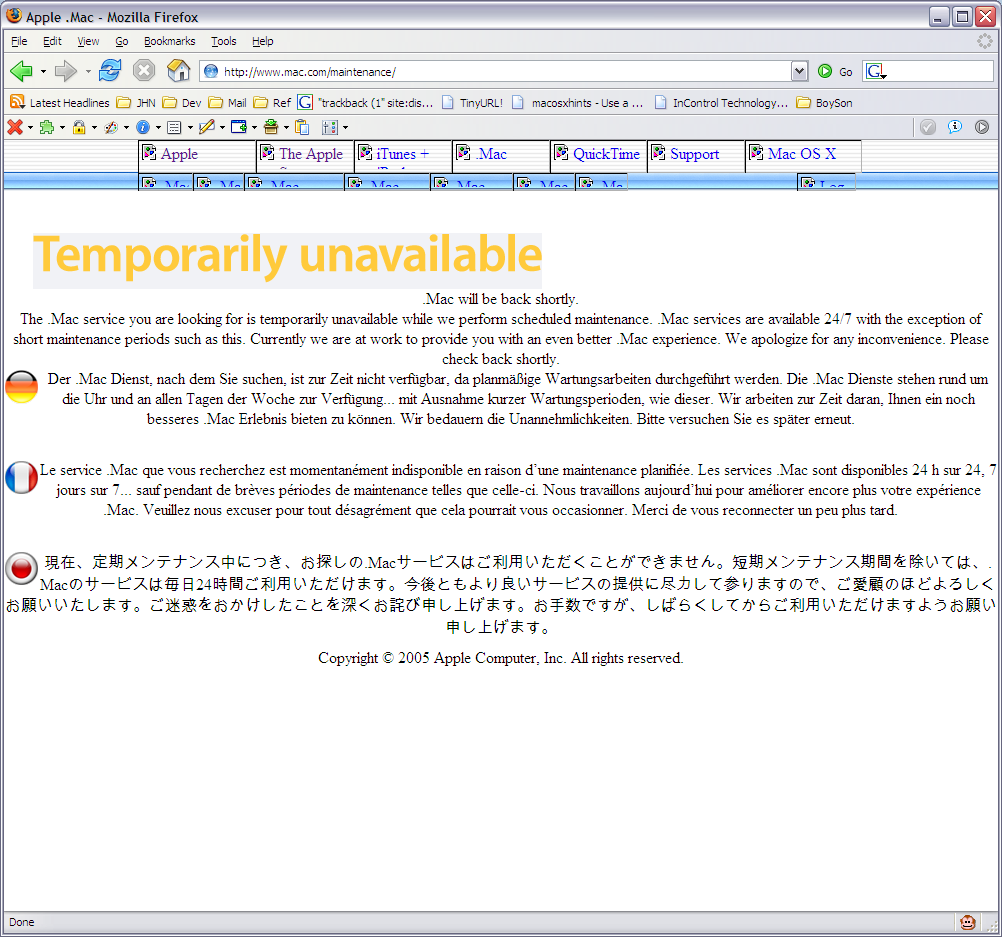Screen dimensions: 1002x937
Task: Open the "trackback" Google search bookmark
Action: 366,103
